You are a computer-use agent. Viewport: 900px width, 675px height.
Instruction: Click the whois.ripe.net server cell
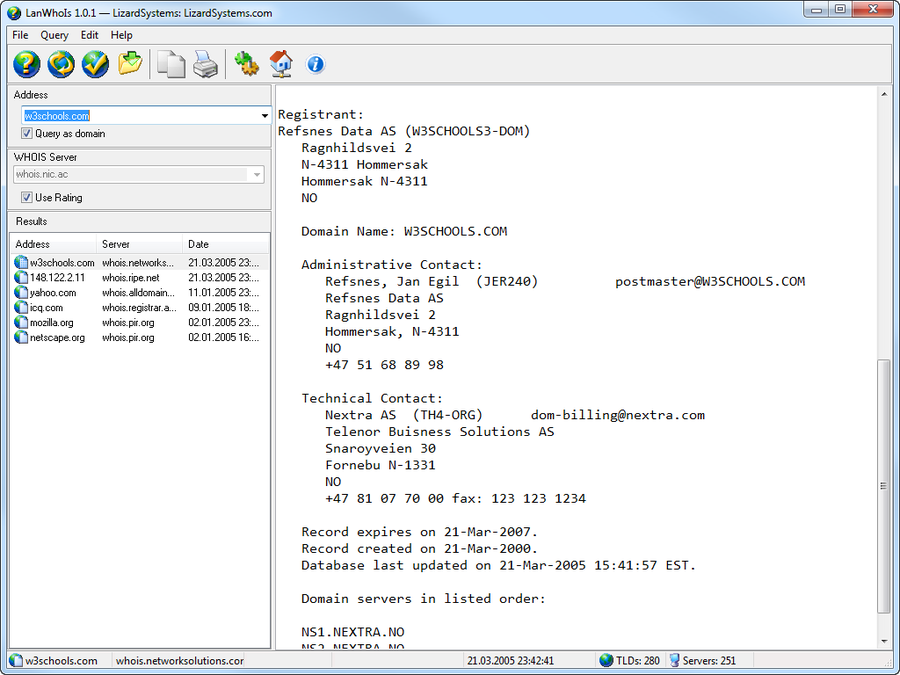pos(131,278)
